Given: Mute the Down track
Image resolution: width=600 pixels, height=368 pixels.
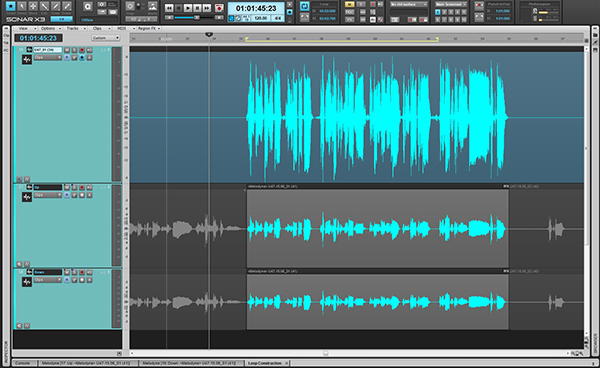Looking at the screenshot, I should tap(67, 272).
